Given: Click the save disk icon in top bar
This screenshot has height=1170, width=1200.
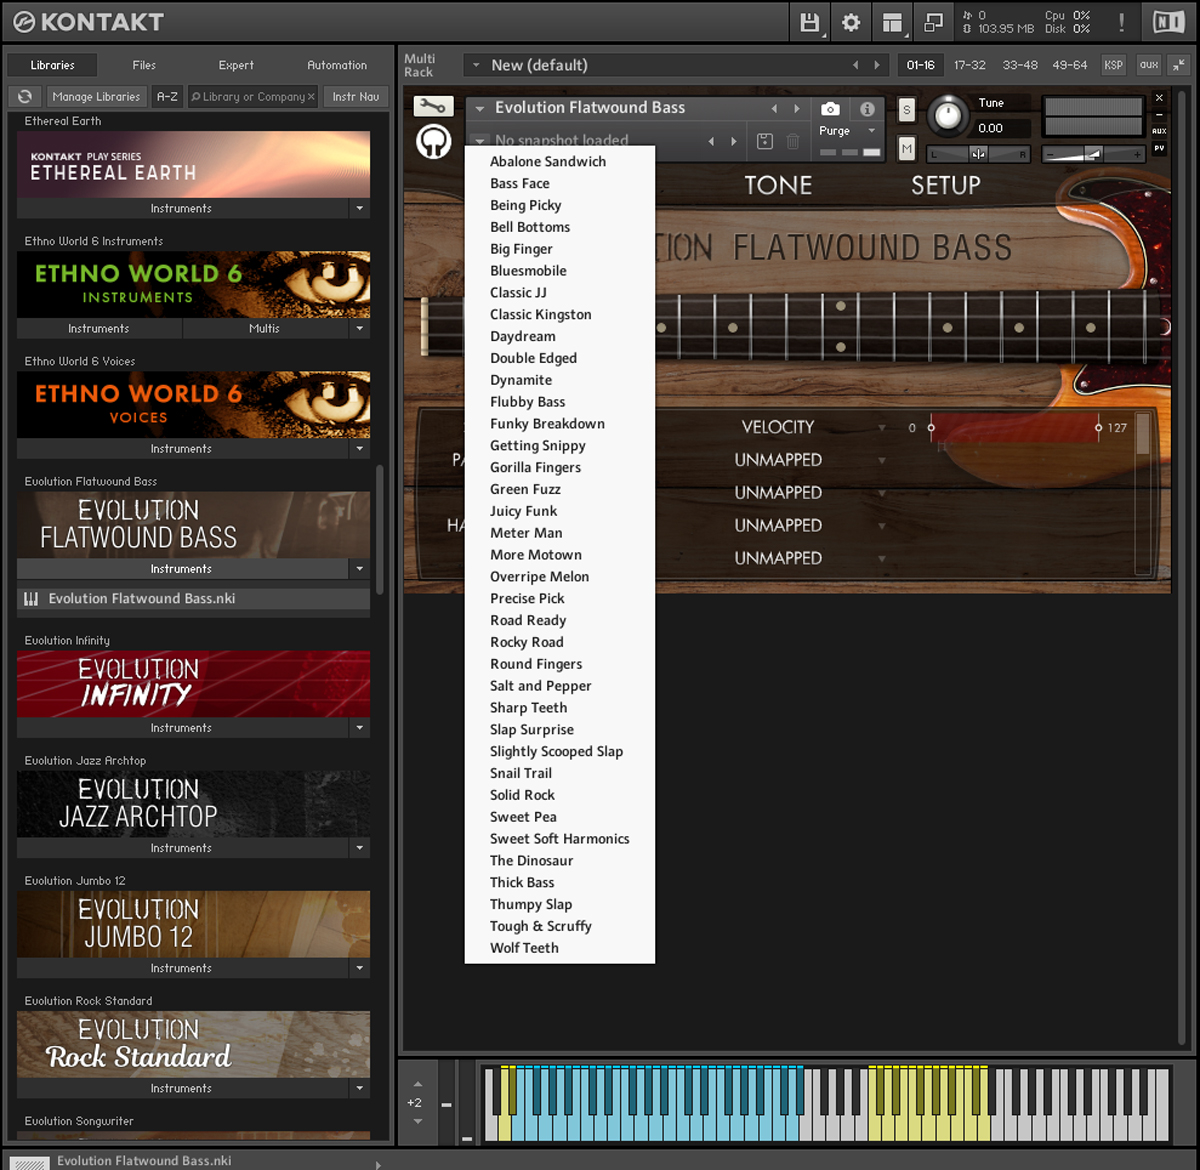Looking at the screenshot, I should 810,22.
